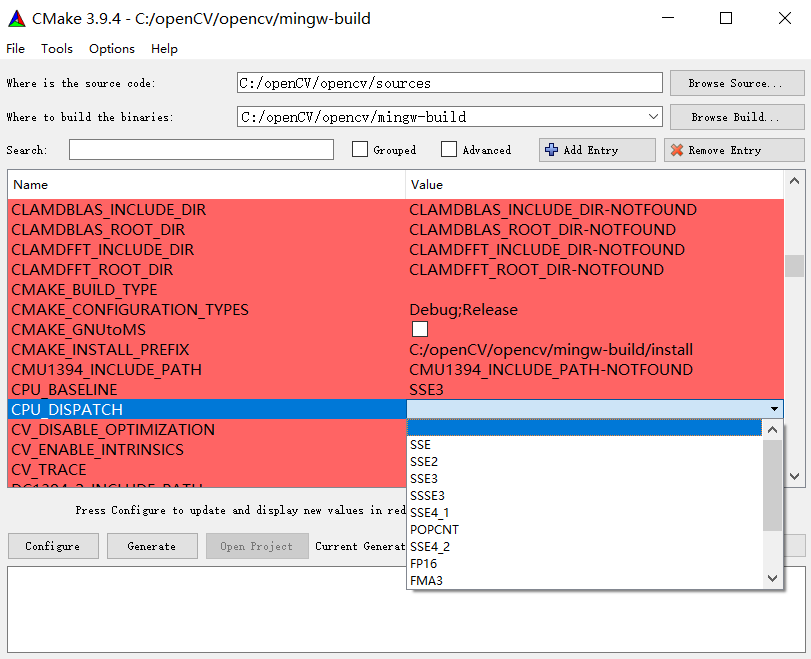Click the cache table scroll-up arrow

pos(794,181)
